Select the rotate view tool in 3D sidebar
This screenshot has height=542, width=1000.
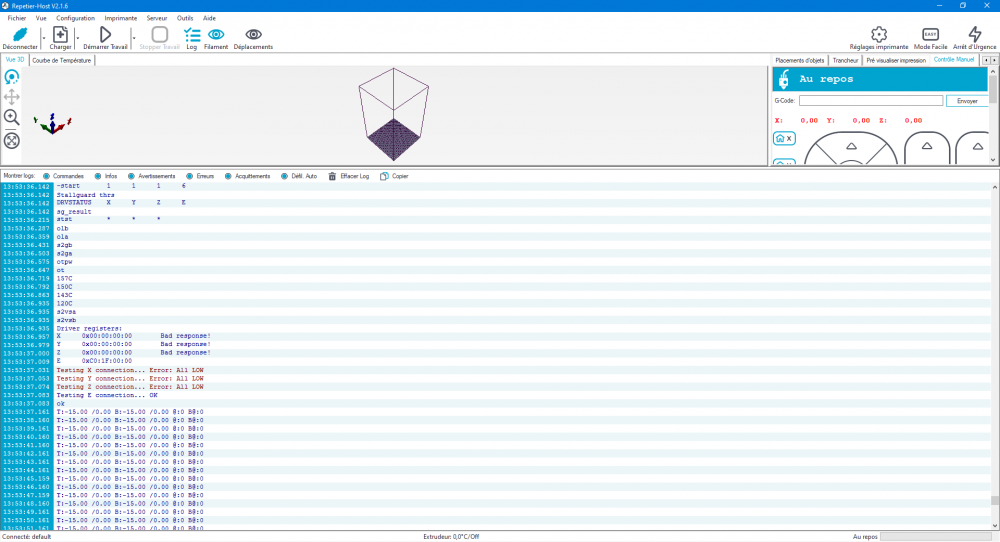[11, 77]
